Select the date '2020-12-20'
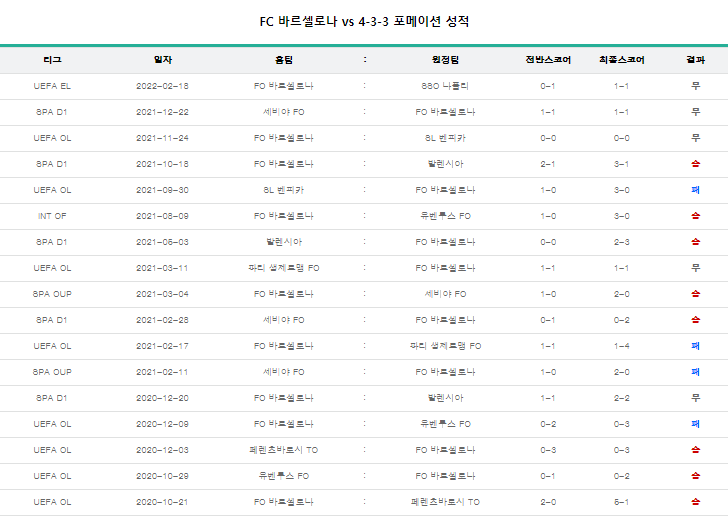728x516 pixels. 162,398
